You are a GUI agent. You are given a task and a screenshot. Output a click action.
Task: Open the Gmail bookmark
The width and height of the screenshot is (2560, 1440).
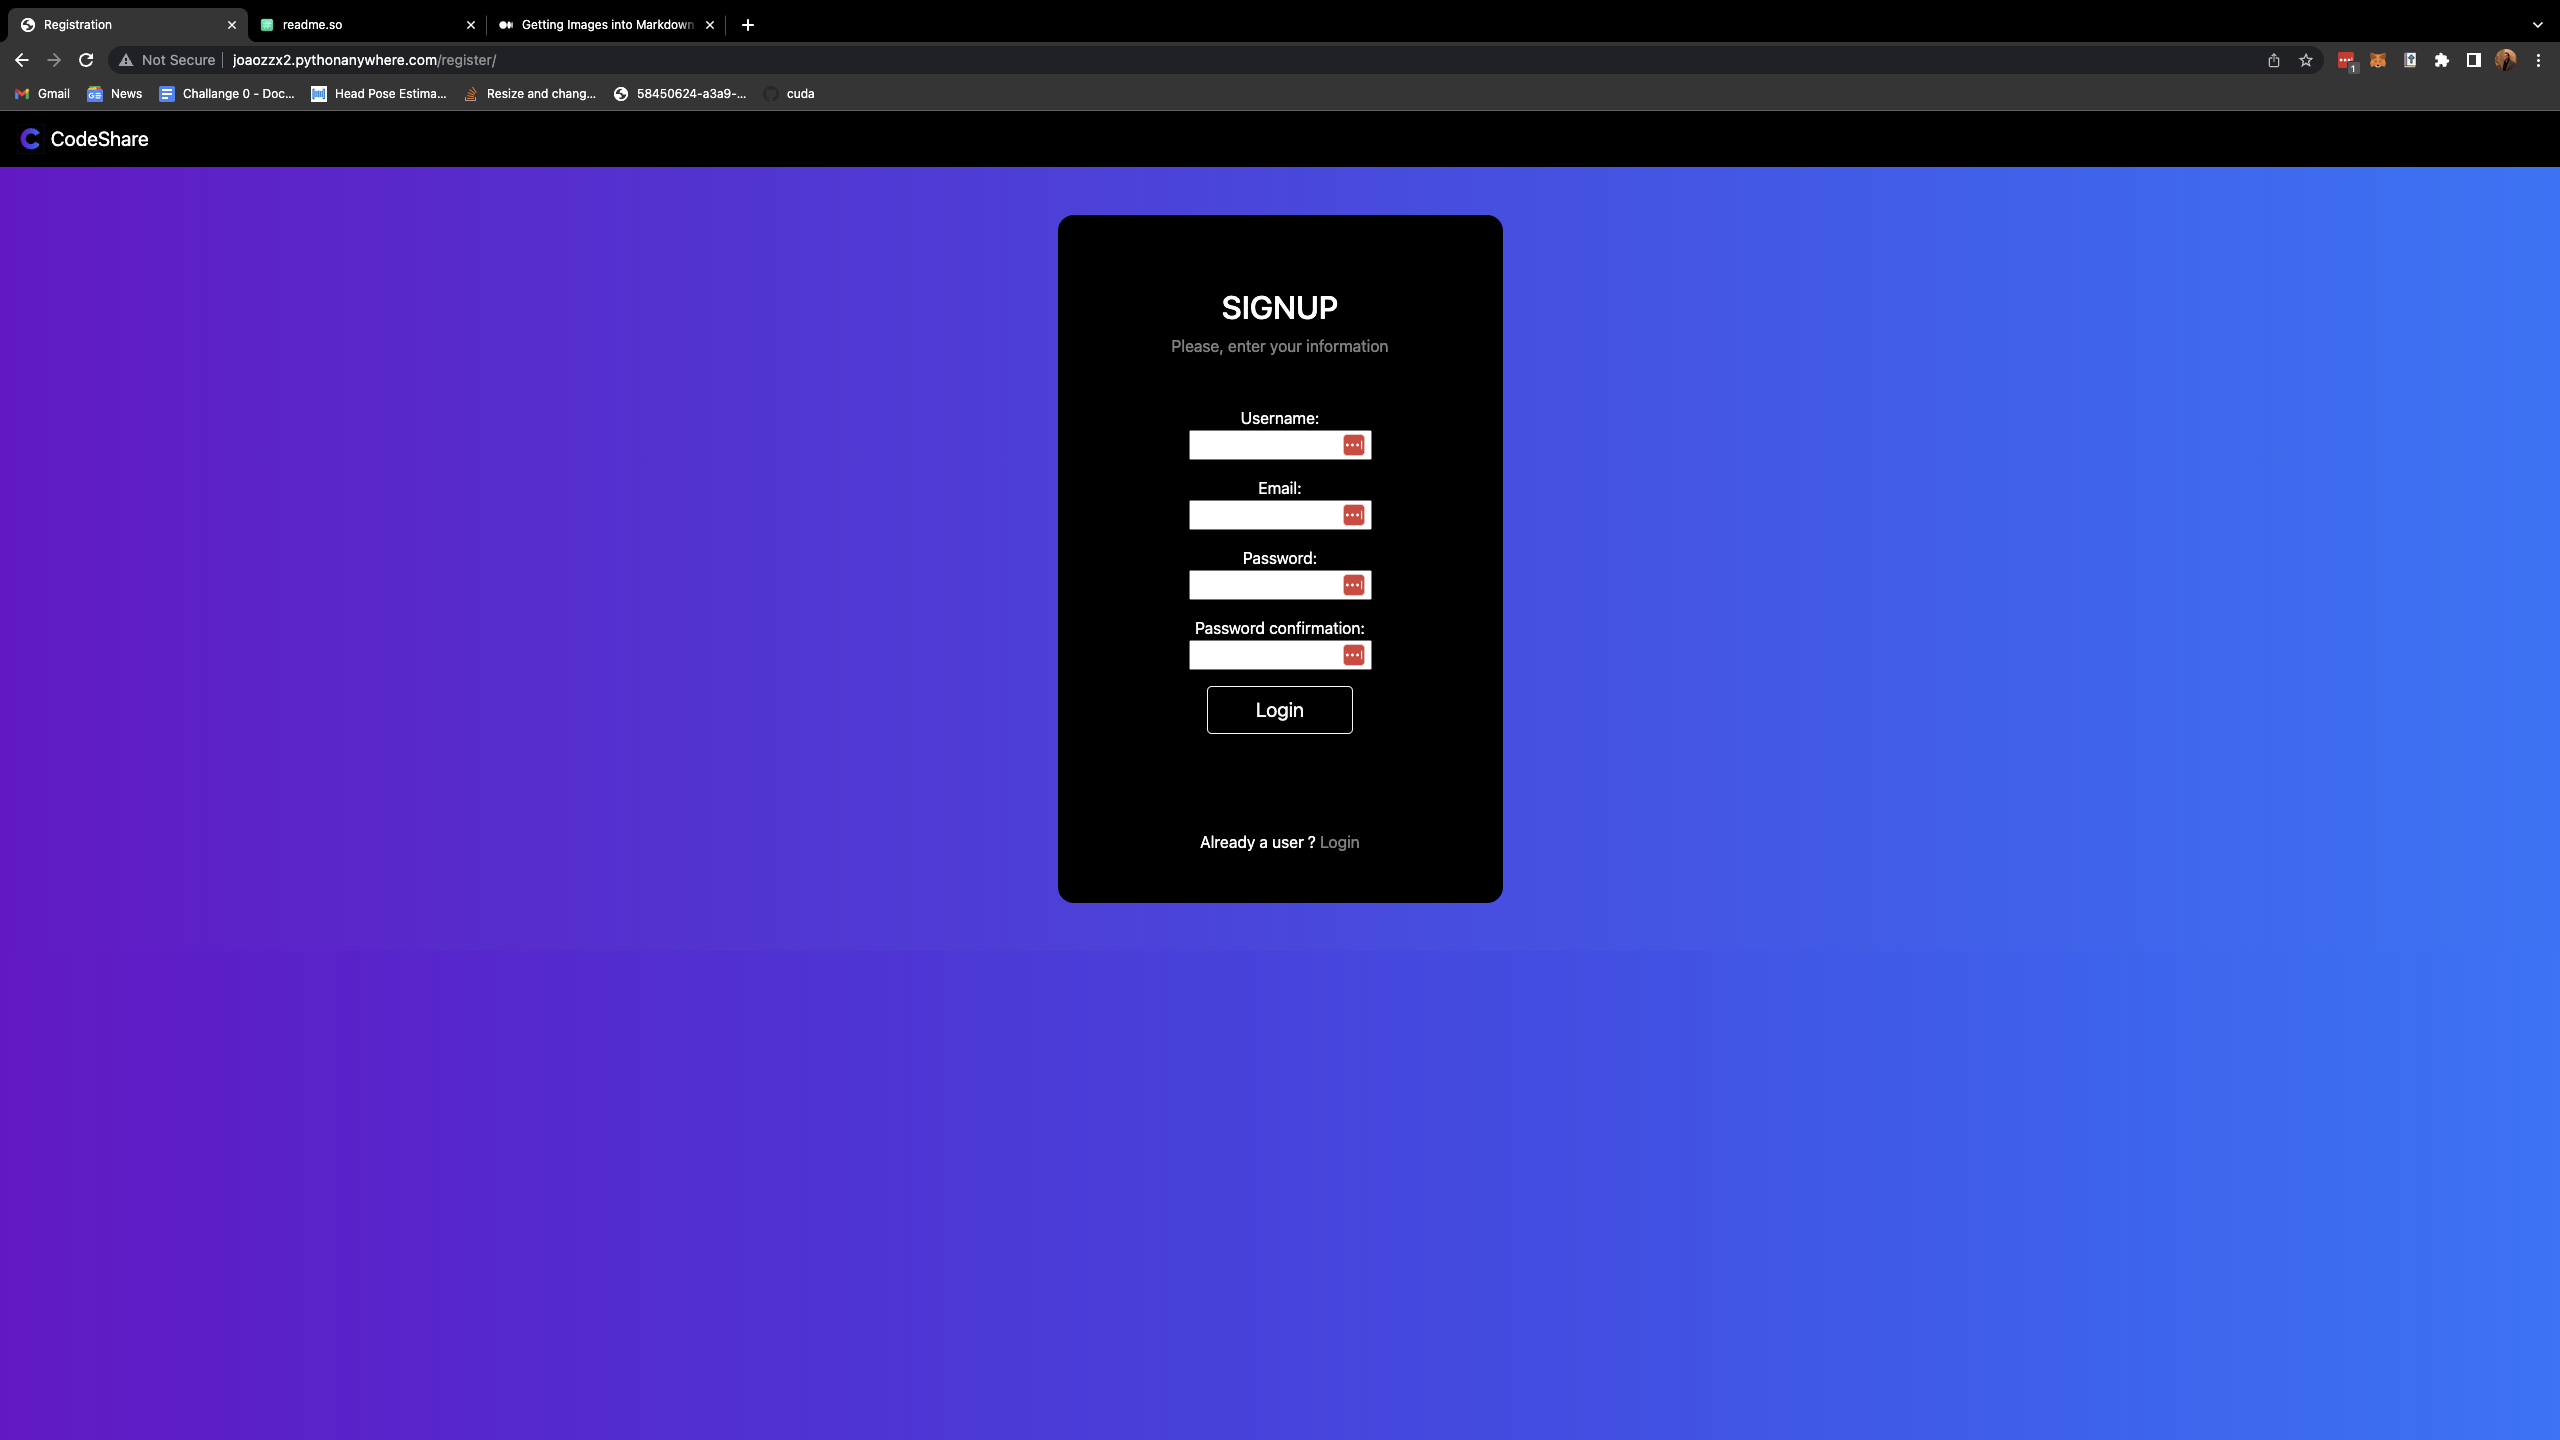[42, 94]
